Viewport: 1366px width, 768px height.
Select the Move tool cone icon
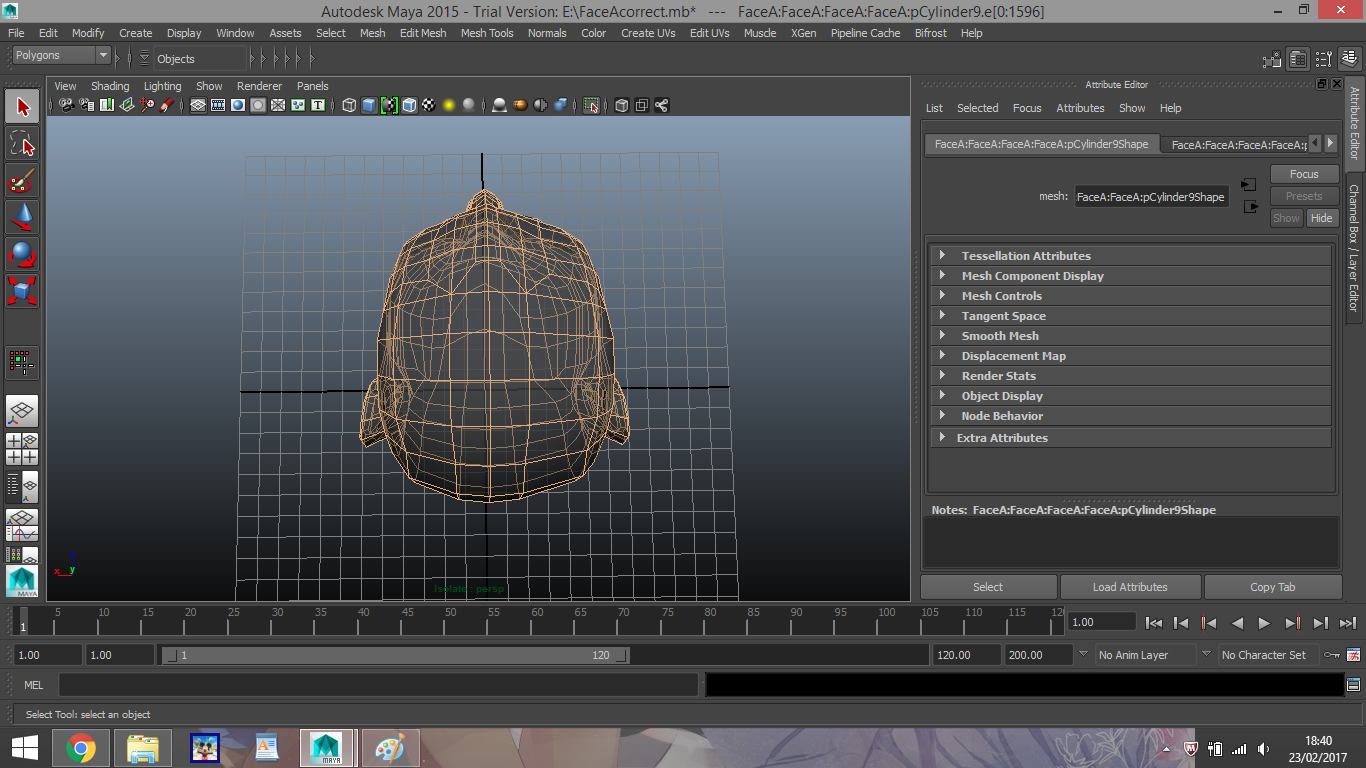coord(22,217)
